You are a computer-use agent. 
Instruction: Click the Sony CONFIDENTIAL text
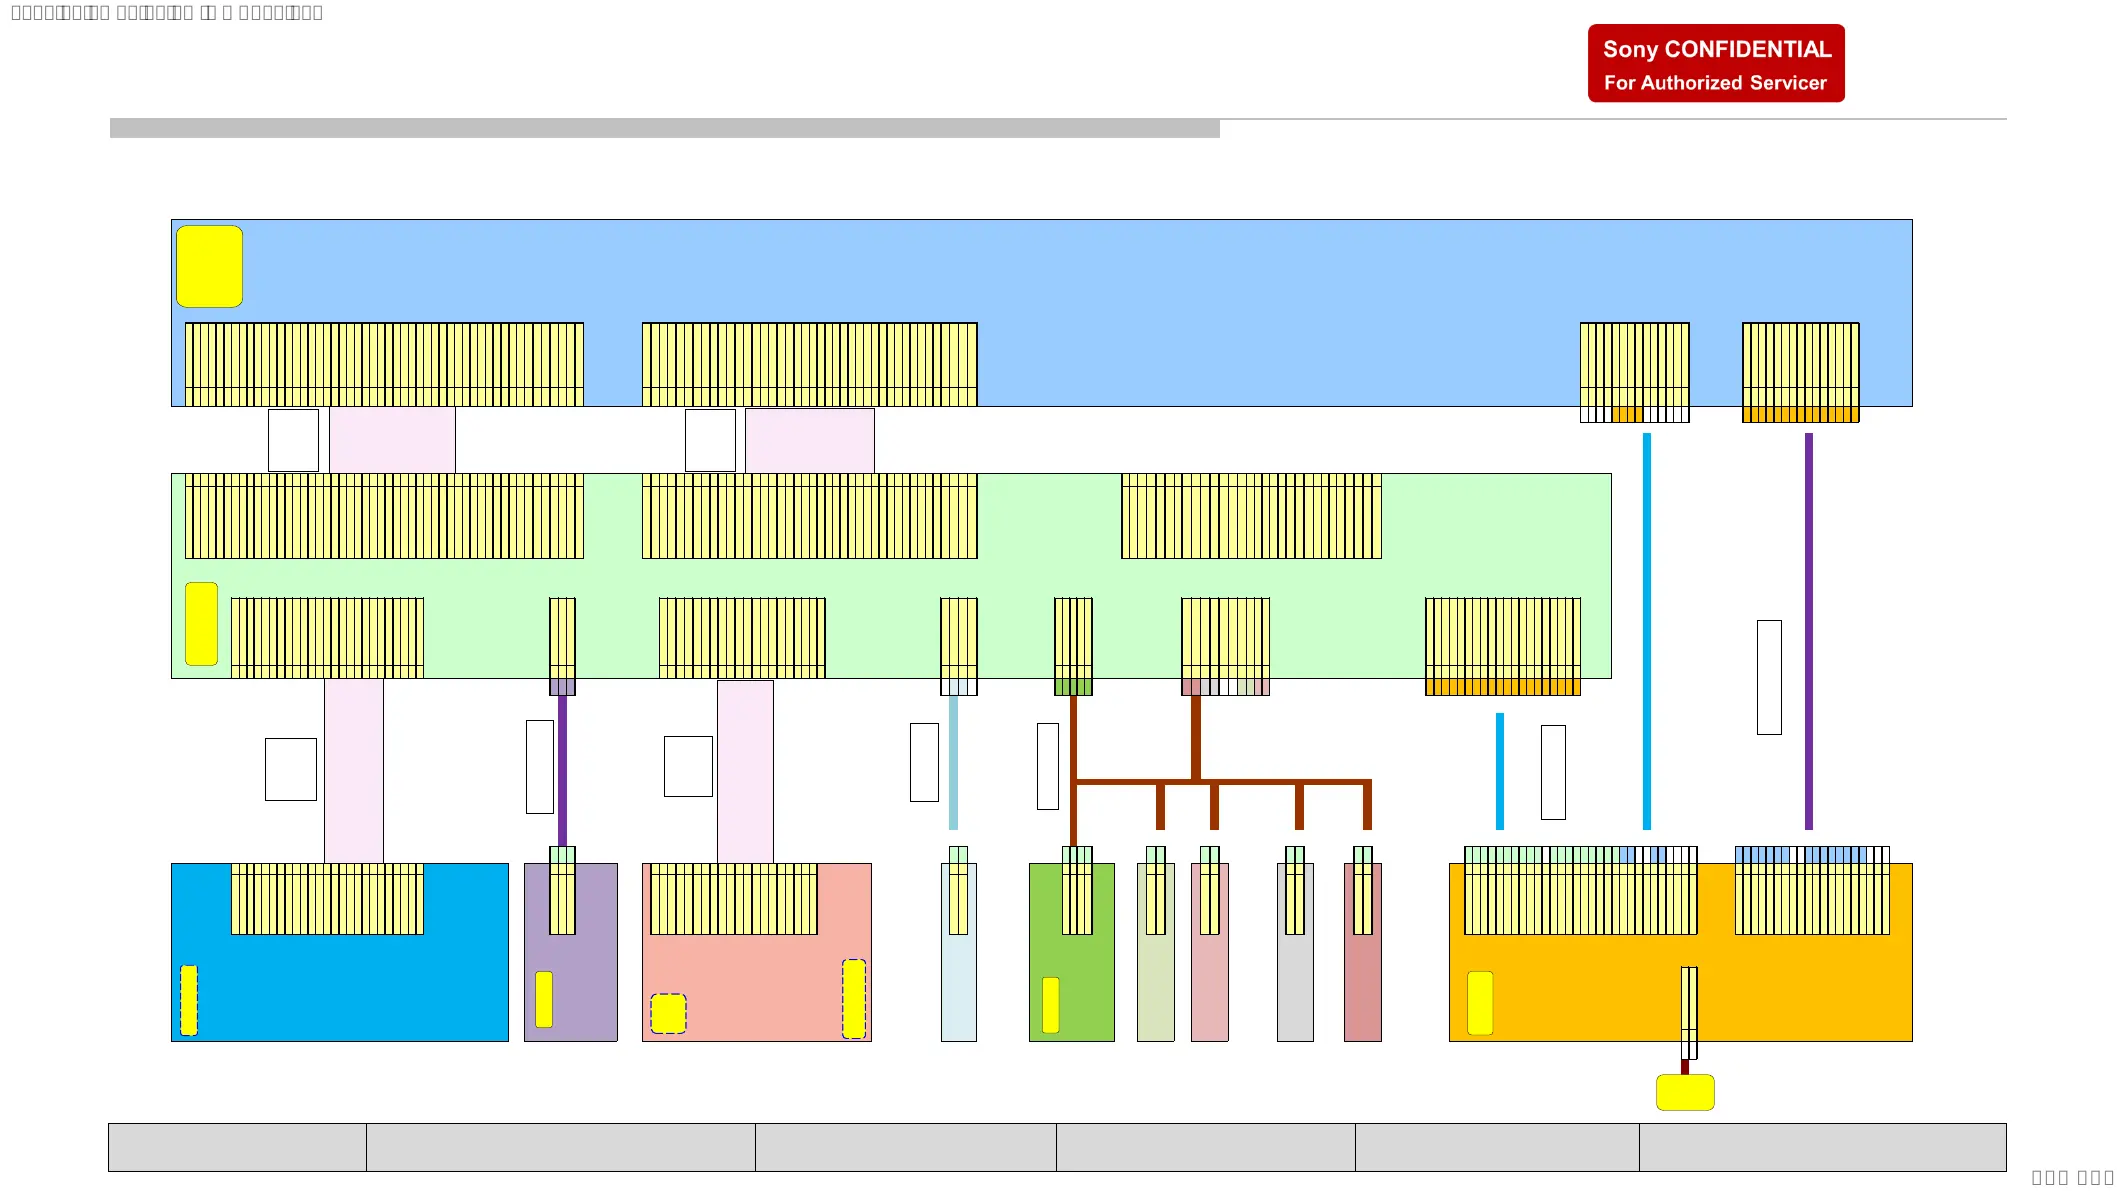coord(1716,49)
